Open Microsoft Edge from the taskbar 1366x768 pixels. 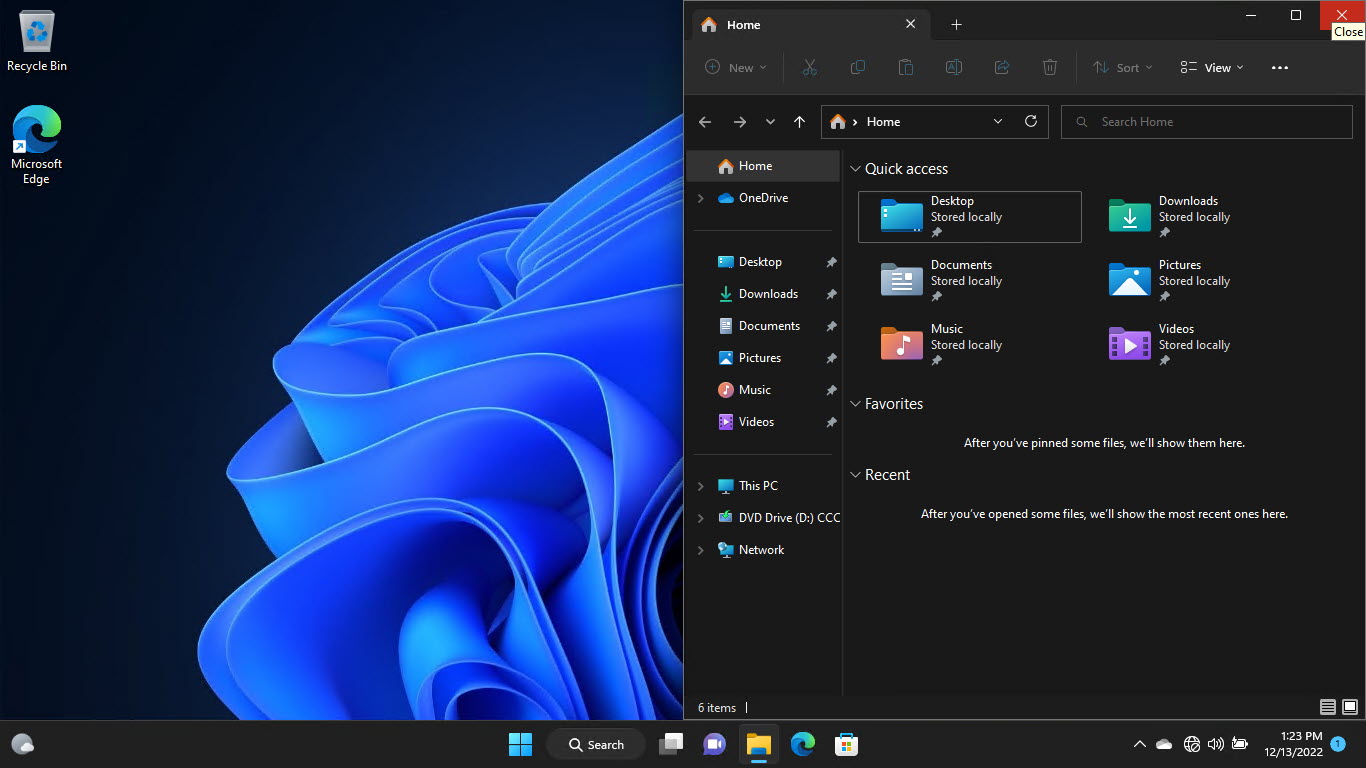click(802, 744)
